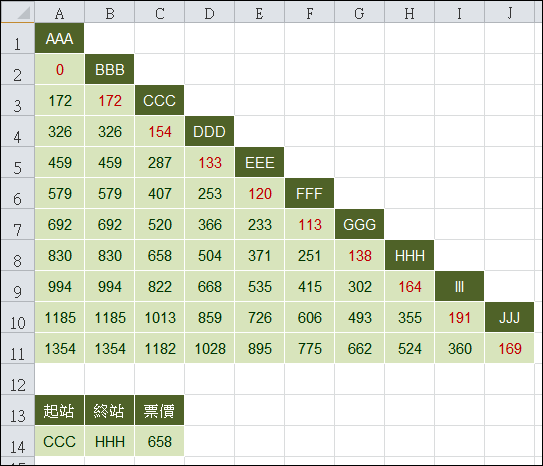
Task: Click cell 253 in row 6
Action: point(210,193)
